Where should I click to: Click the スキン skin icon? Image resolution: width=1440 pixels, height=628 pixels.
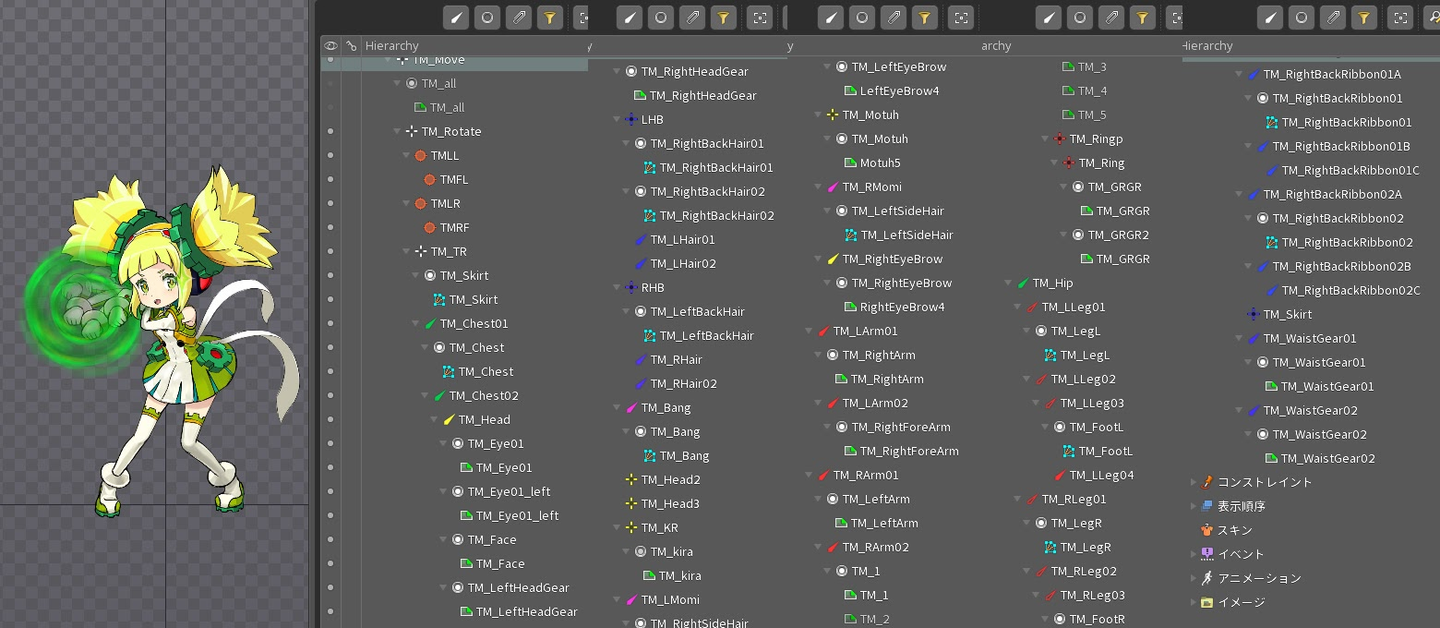(1207, 530)
